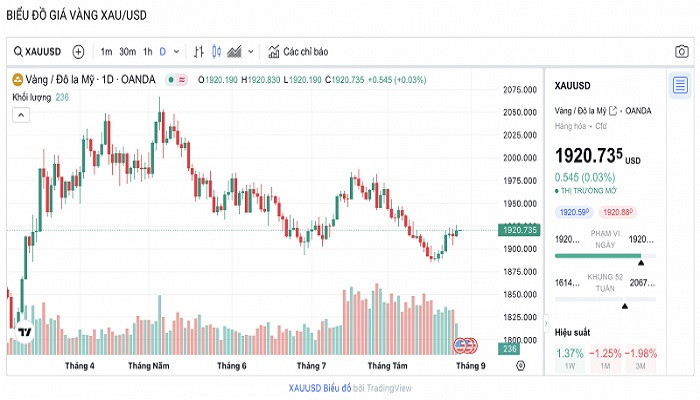Toggle the details panel icon in sidebar
The height and width of the screenshot is (400, 700).
(680, 84)
